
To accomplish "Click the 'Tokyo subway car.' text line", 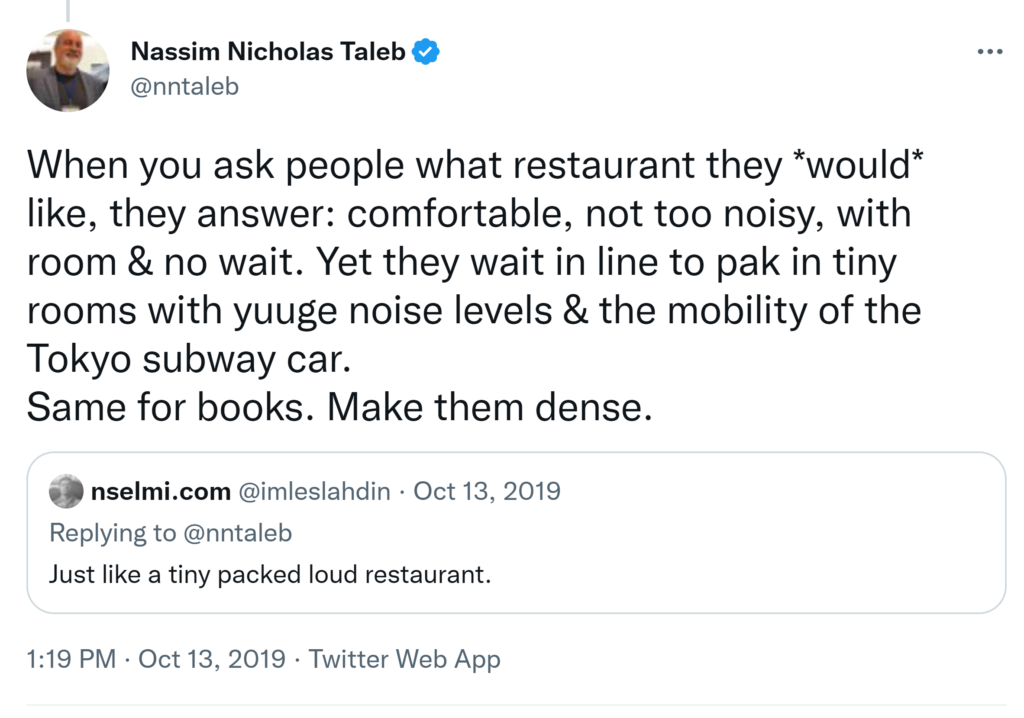I will tap(187, 359).
